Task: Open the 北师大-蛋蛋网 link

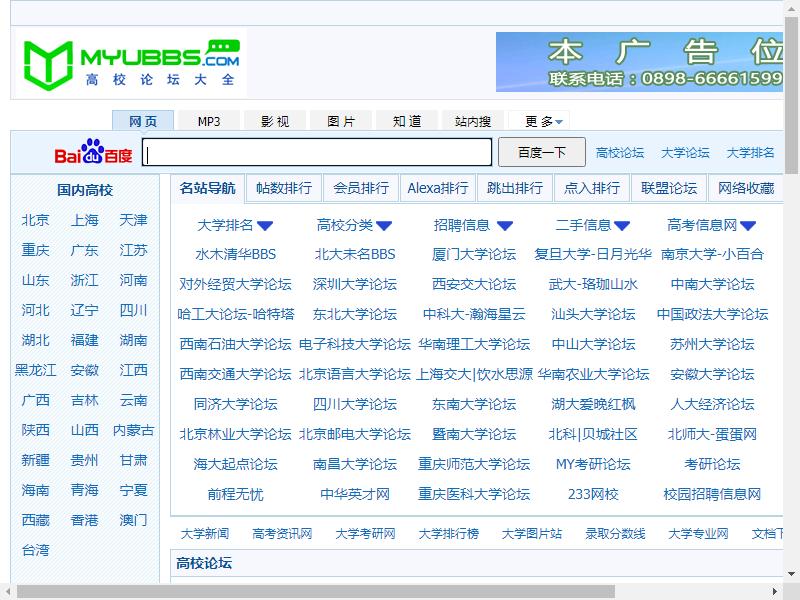Action: coord(712,435)
